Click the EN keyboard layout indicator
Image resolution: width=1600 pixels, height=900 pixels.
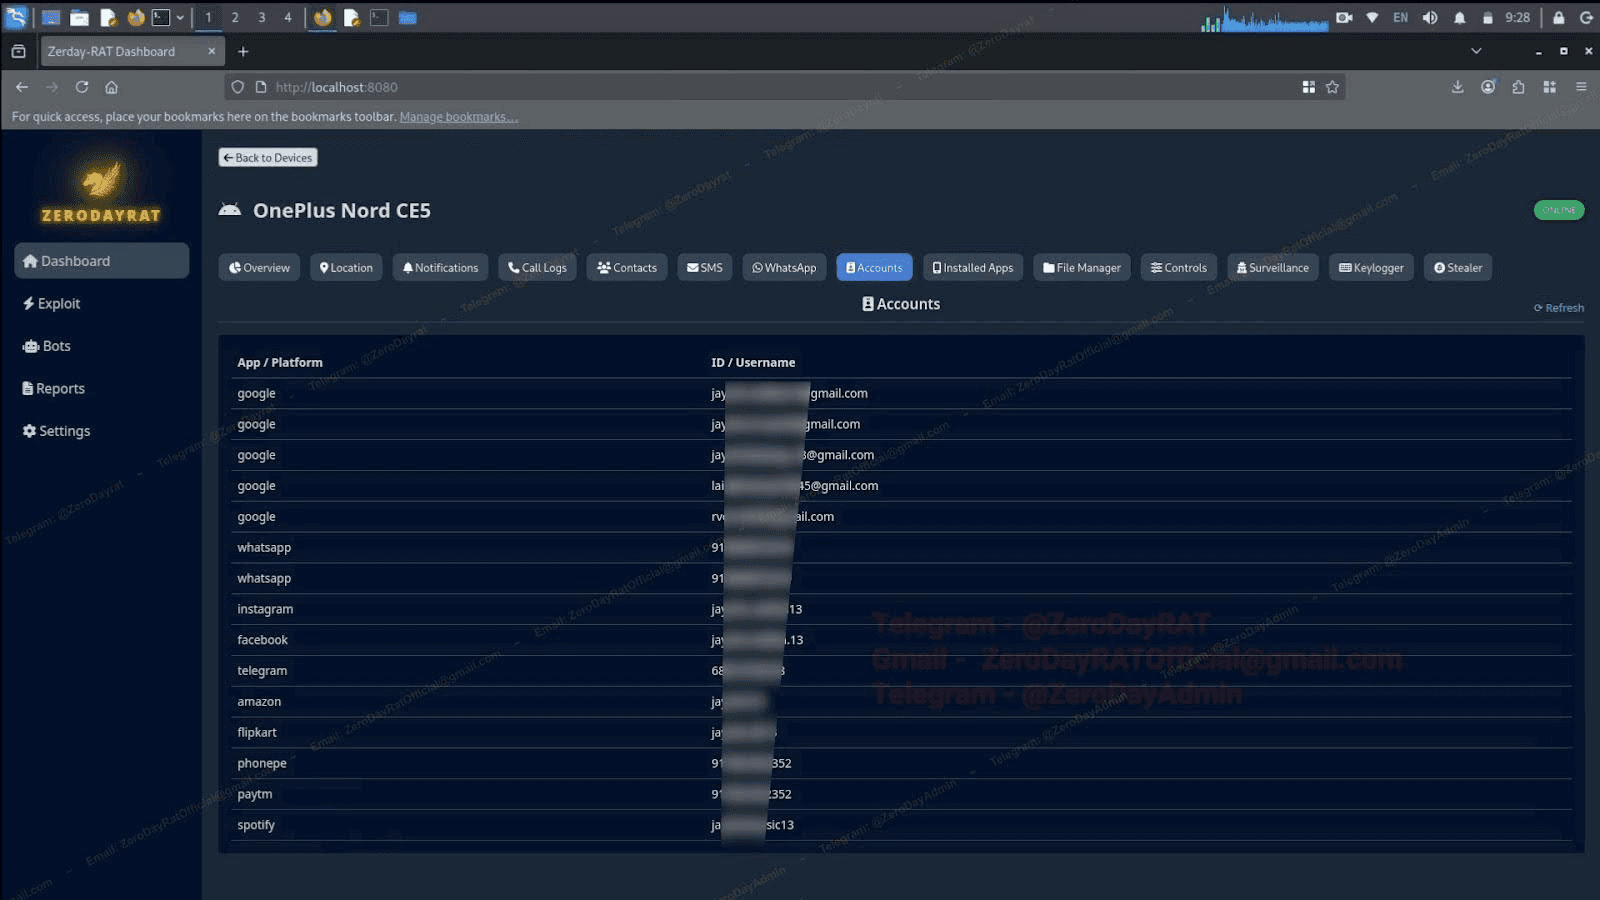point(1400,17)
